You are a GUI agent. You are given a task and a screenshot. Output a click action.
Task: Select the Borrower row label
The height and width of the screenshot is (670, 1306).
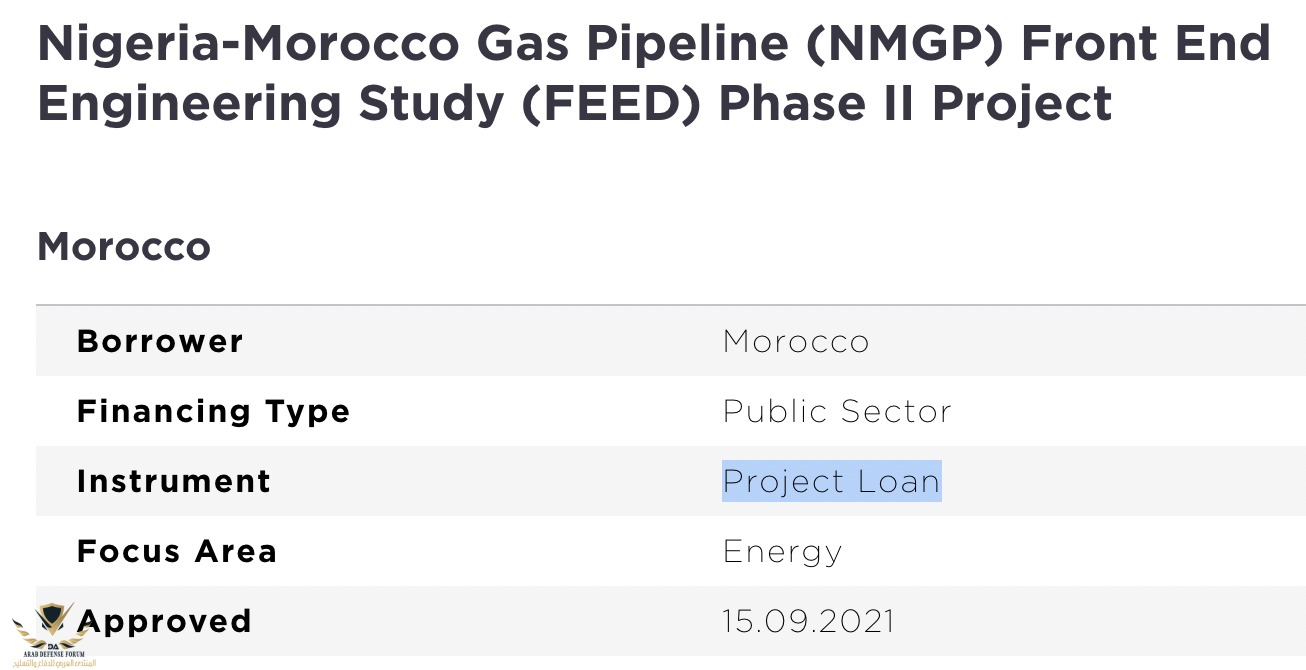click(x=160, y=341)
